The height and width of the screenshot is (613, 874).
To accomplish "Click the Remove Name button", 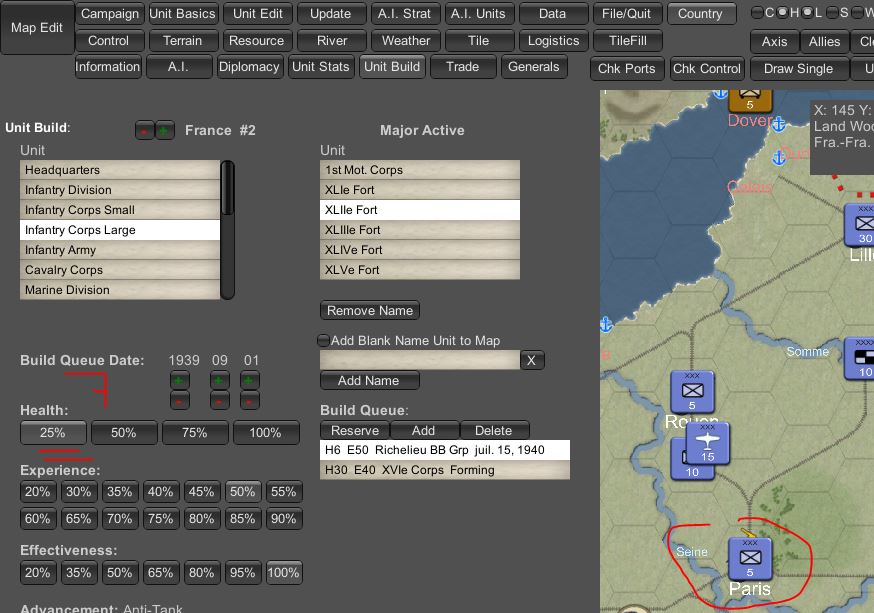I will tap(370, 310).
